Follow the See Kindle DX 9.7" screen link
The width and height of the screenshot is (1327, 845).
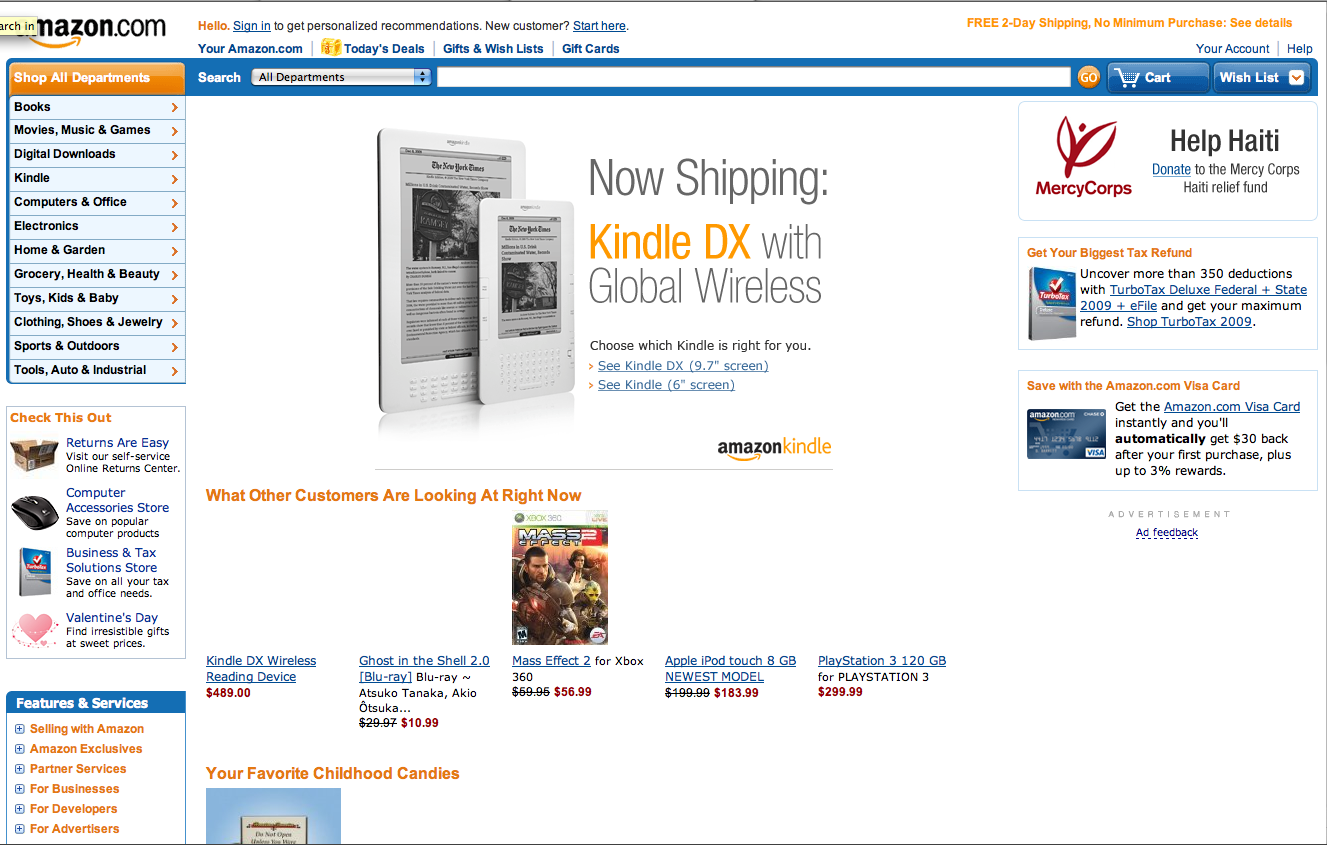(683, 366)
